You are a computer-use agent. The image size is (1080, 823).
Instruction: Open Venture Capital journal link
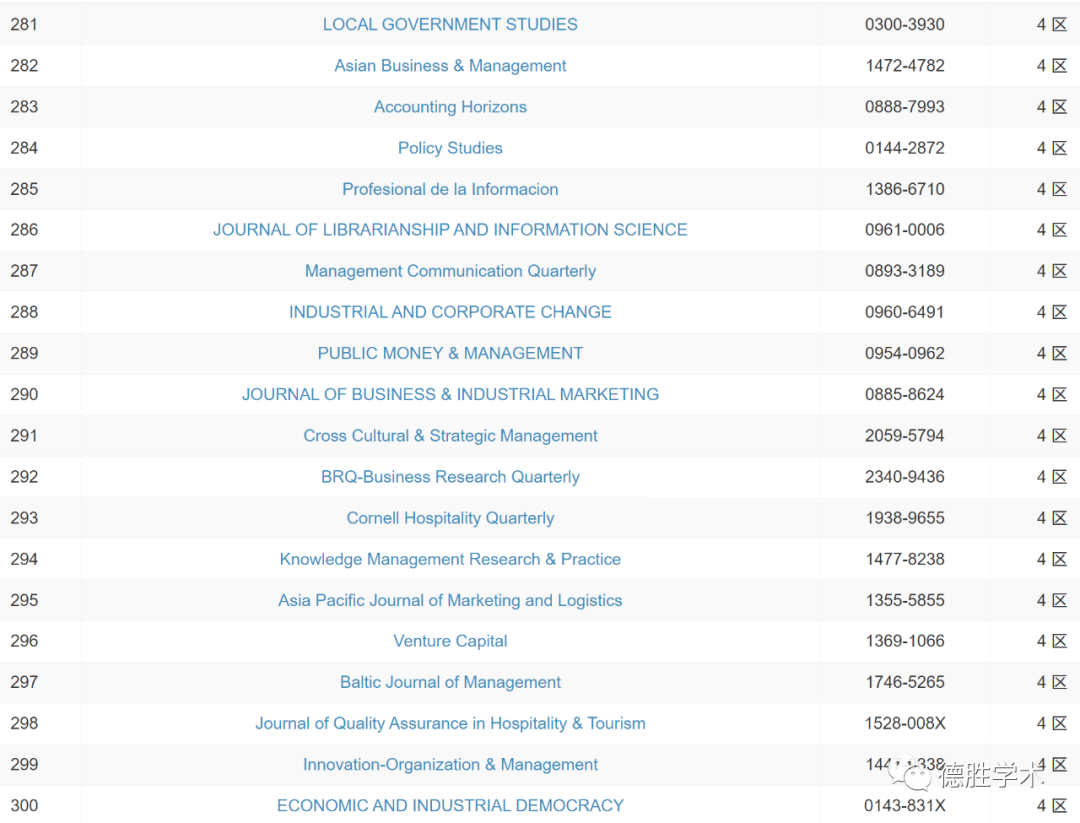point(450,641)
